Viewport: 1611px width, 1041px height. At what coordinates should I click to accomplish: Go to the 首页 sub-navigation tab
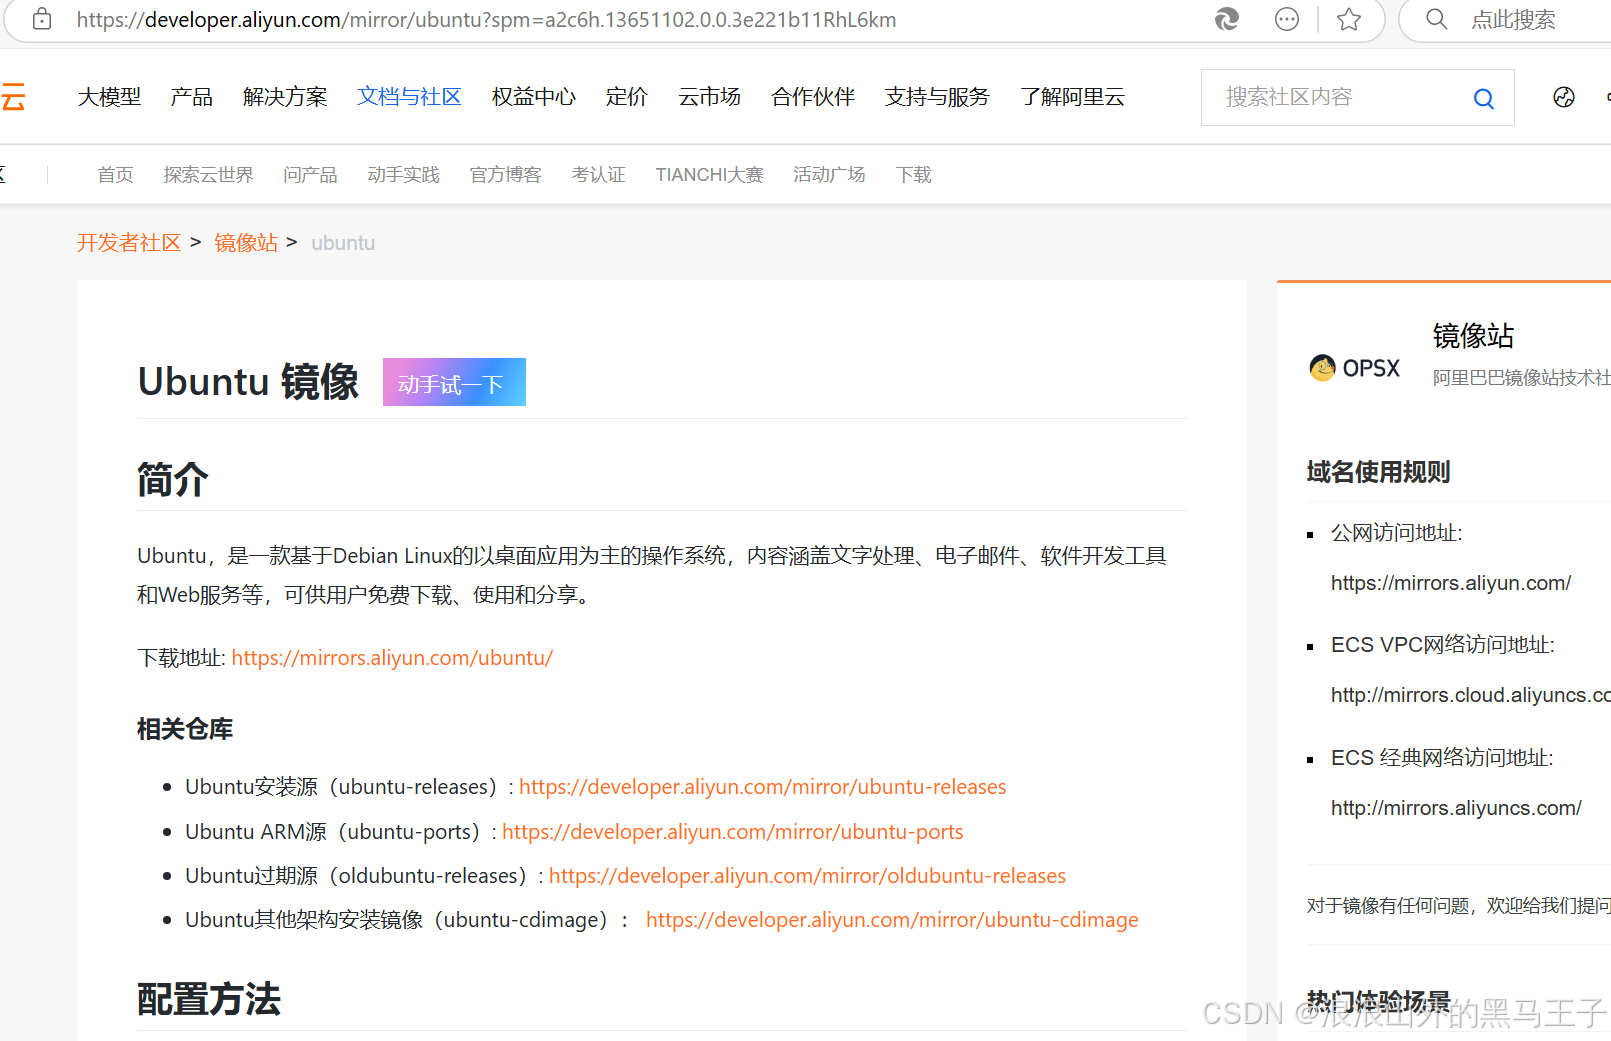pos(115,175)
